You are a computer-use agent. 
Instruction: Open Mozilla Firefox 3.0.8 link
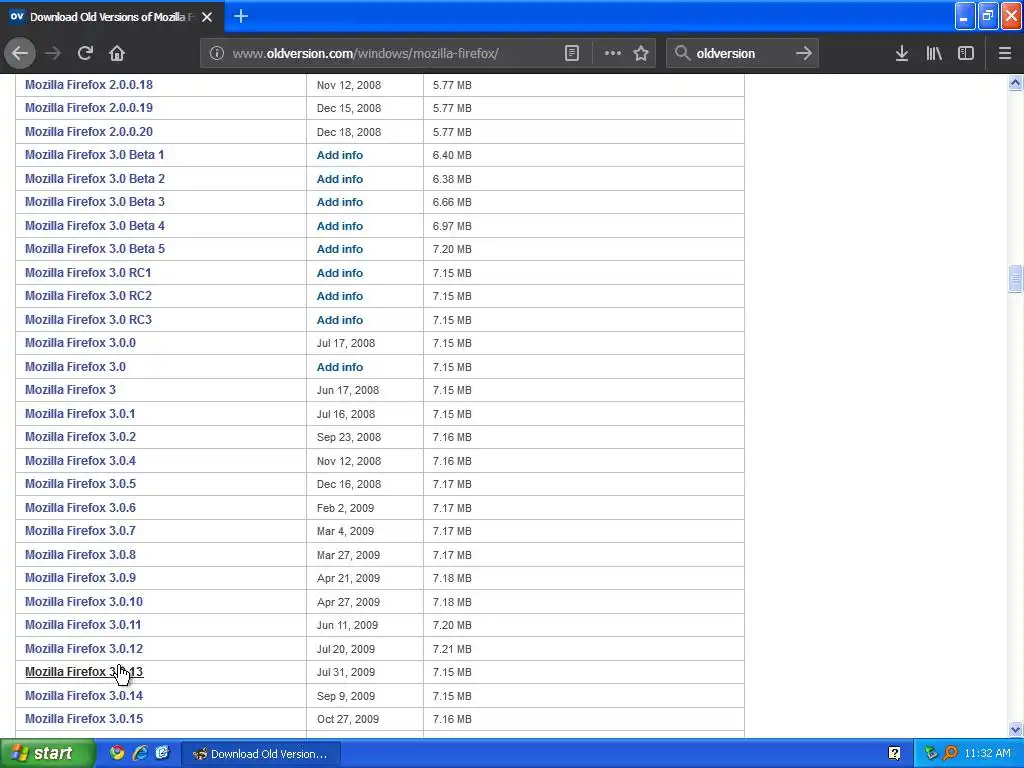point(80,554)
